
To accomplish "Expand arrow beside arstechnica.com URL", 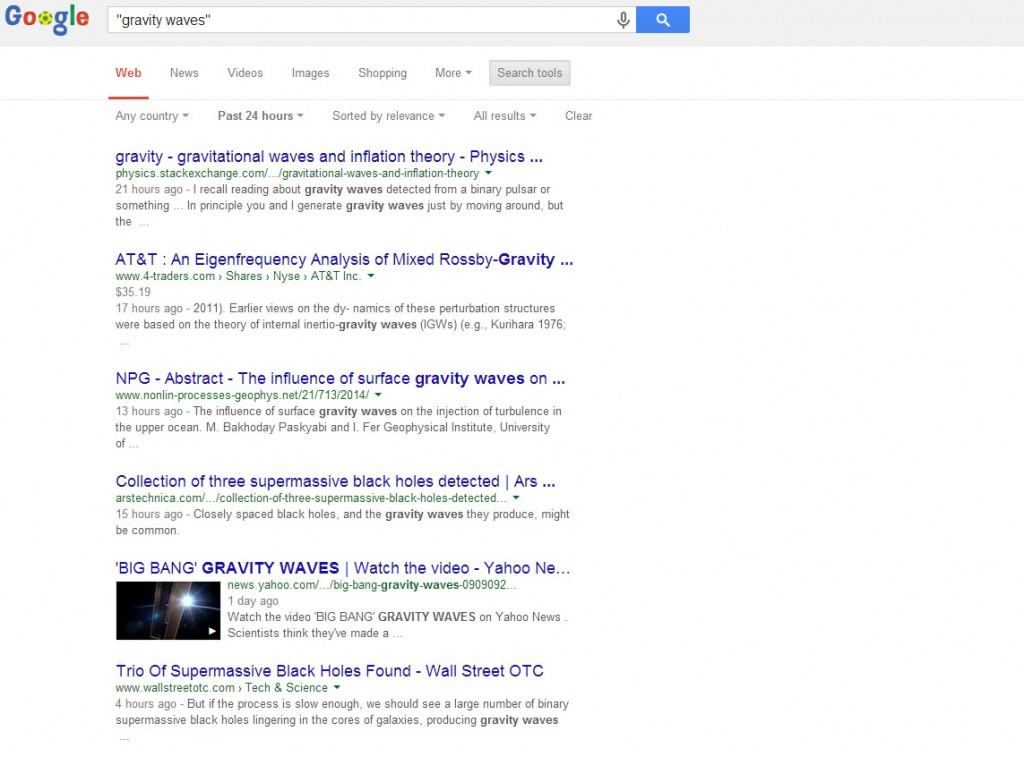I will pos(516,498).
